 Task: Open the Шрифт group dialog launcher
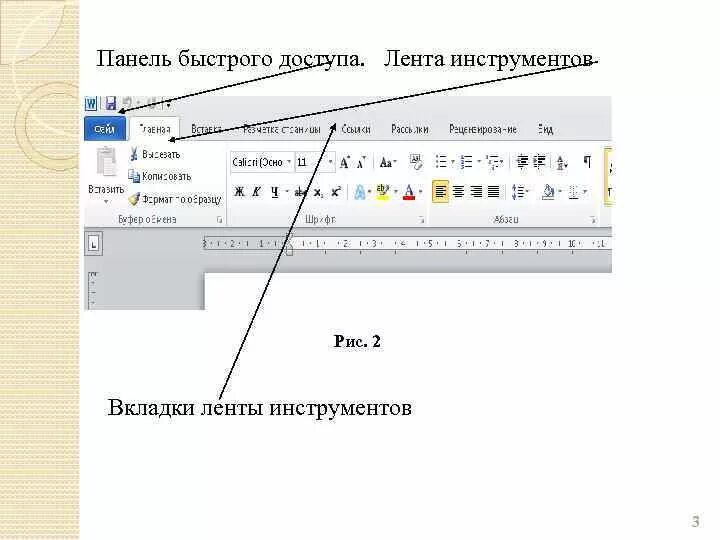421,220
